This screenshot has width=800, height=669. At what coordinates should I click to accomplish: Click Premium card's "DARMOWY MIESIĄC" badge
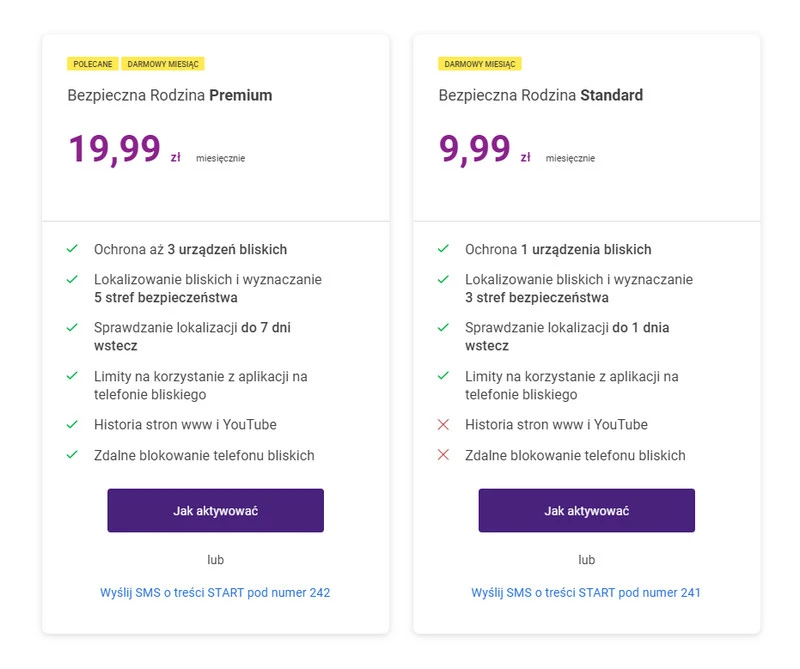[163, 64]
